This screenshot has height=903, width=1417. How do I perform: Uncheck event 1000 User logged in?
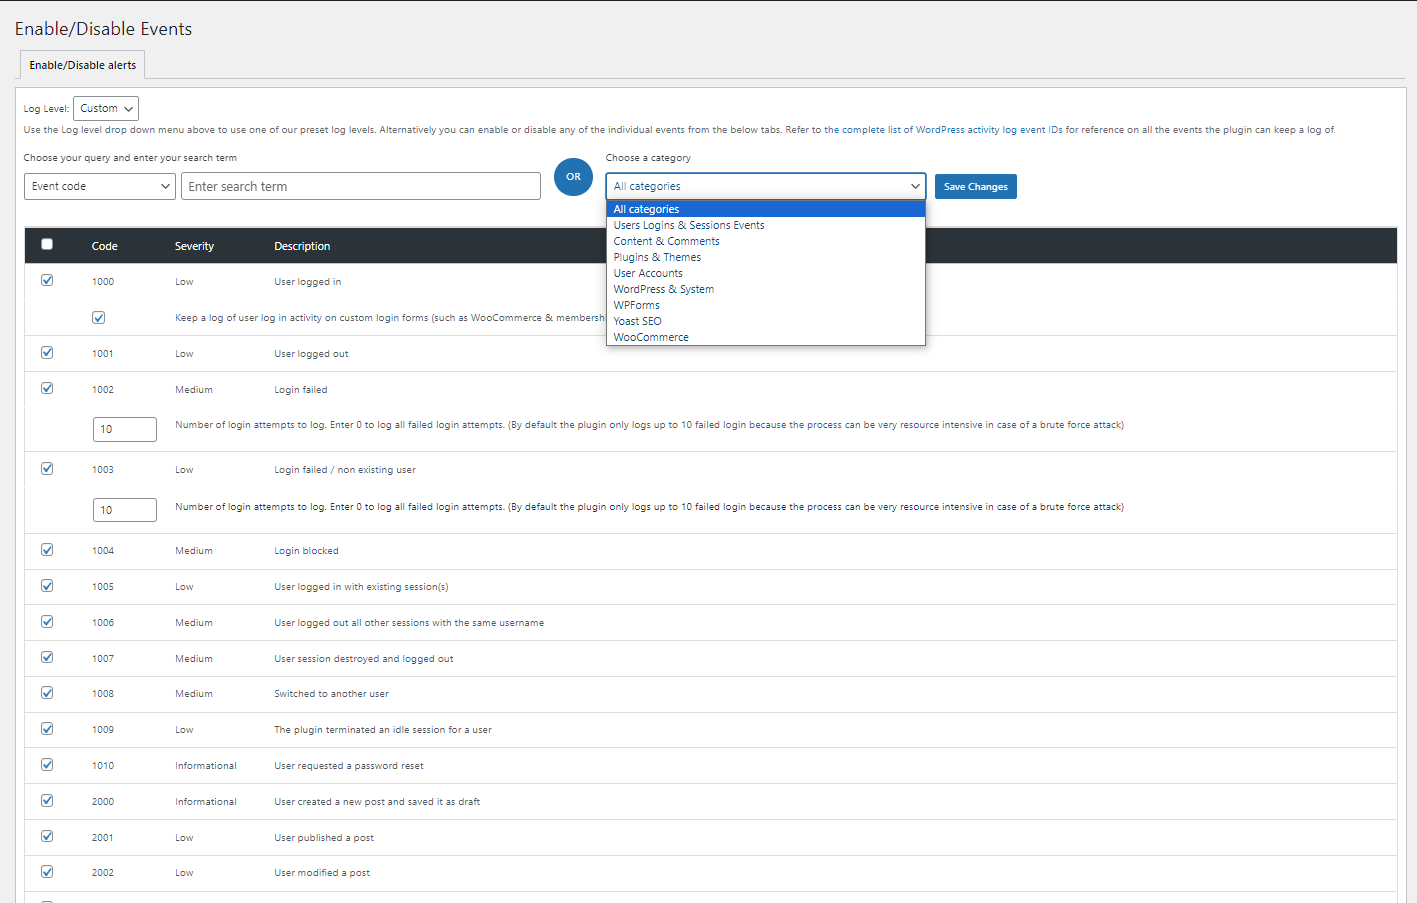(x=47, y=280)
